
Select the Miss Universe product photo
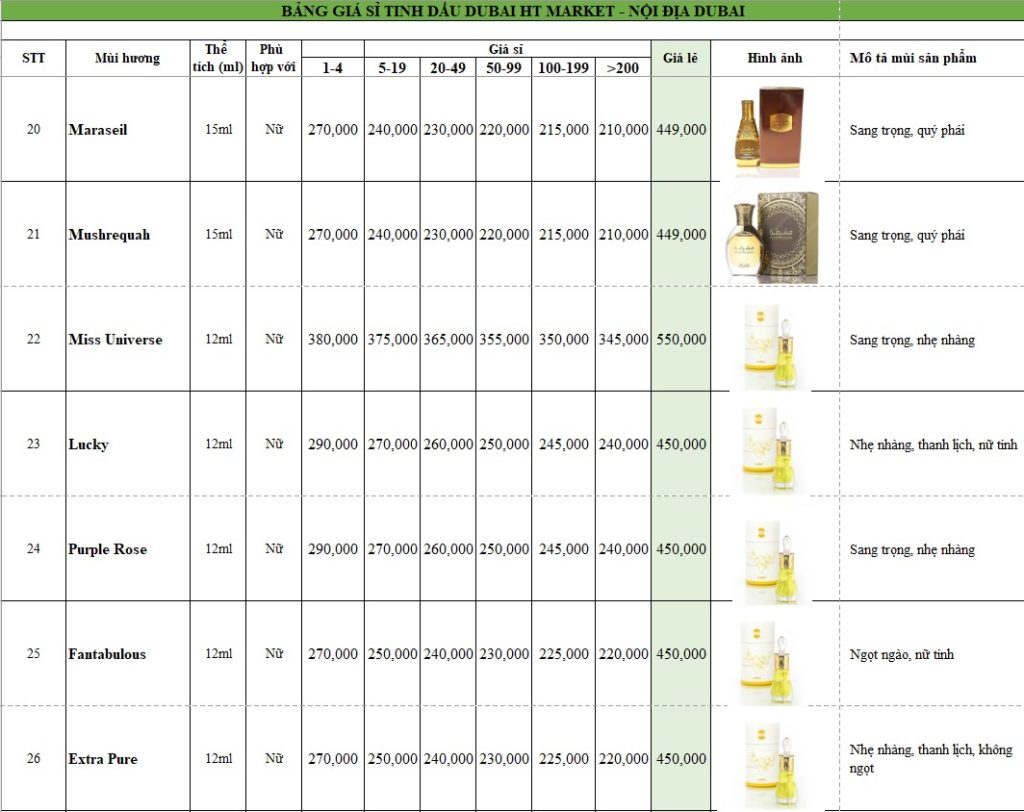coord(774,340)
